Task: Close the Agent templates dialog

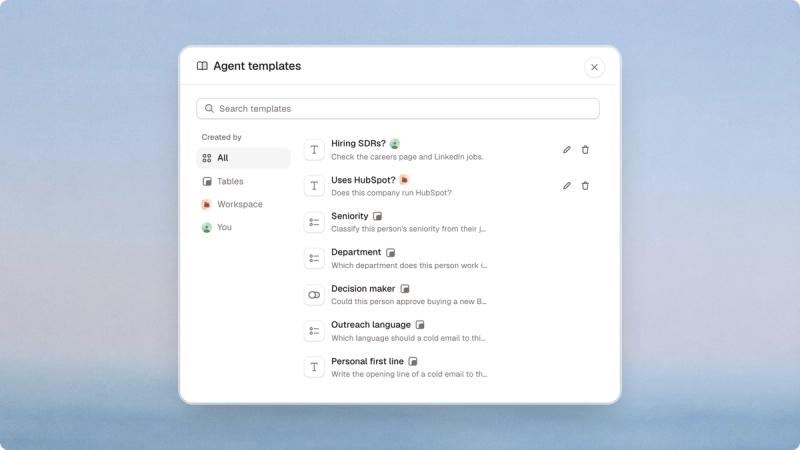Action: pyautogui.click(x=594, y=67)
